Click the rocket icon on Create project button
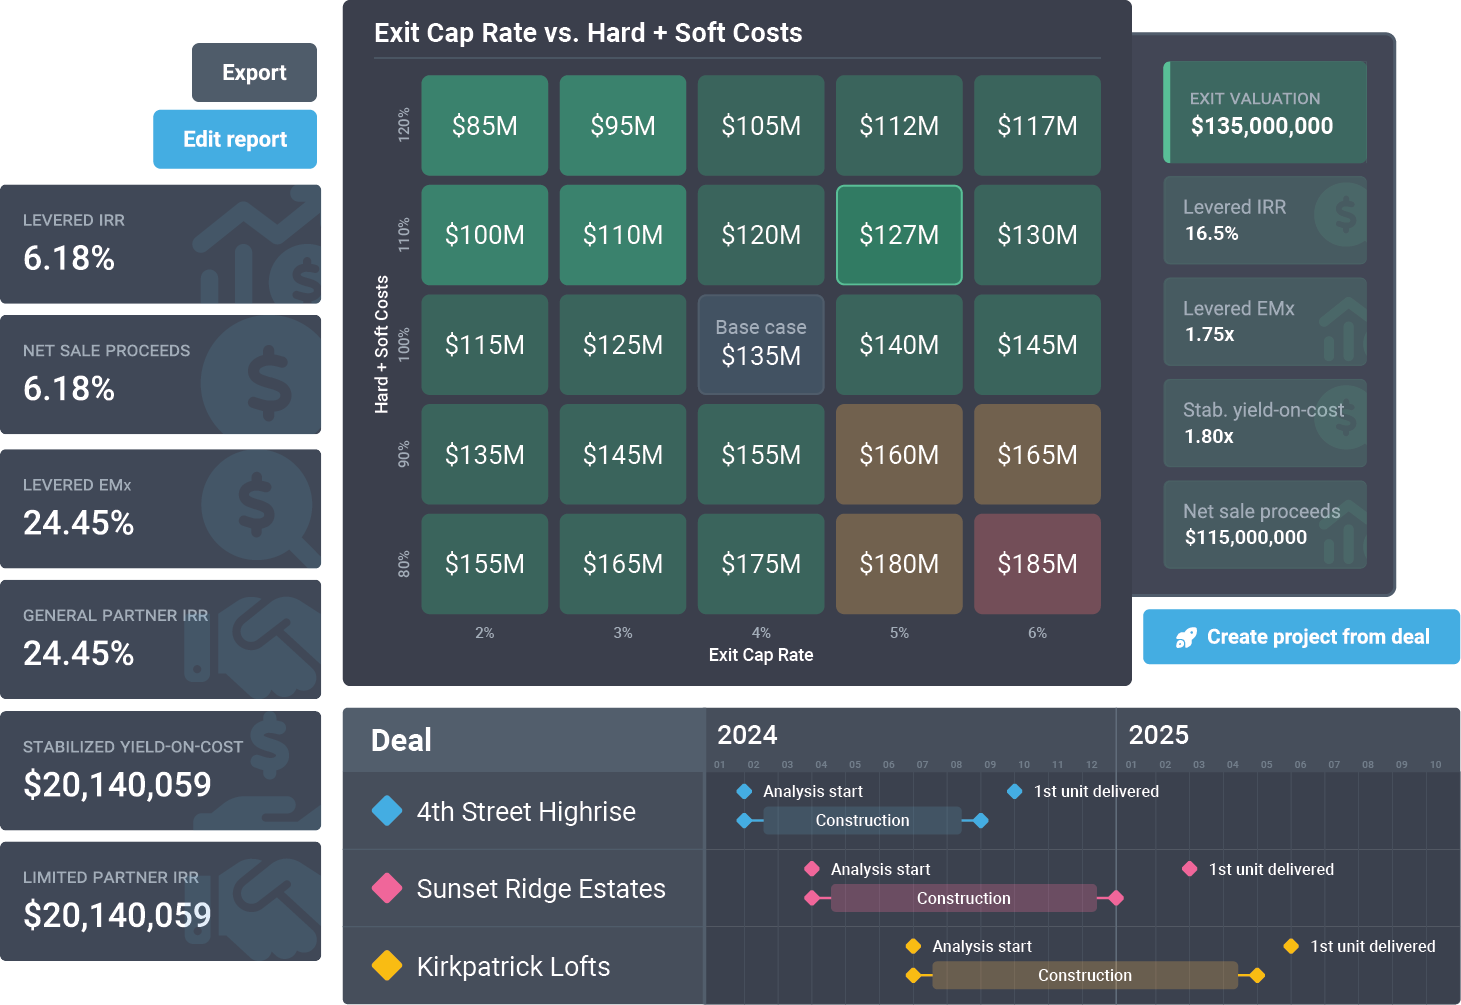Screen dimensions: 1461x1005 point(1186,637)
